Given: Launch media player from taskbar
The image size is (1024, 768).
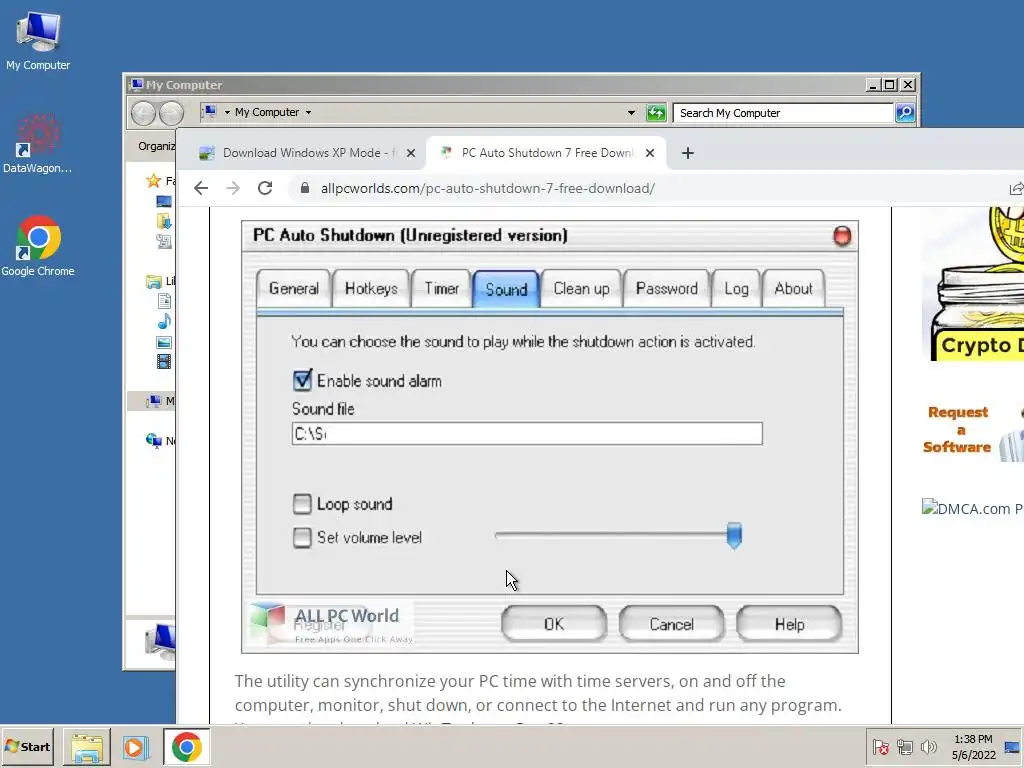Looking at the screenshot, I should coord(135,747).
